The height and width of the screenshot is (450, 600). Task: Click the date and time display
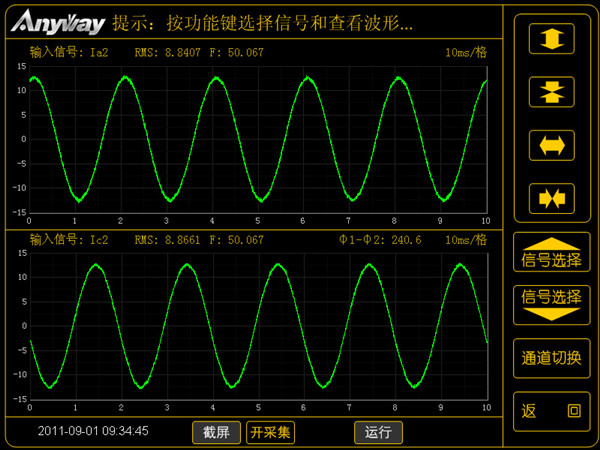click(93, 431)
